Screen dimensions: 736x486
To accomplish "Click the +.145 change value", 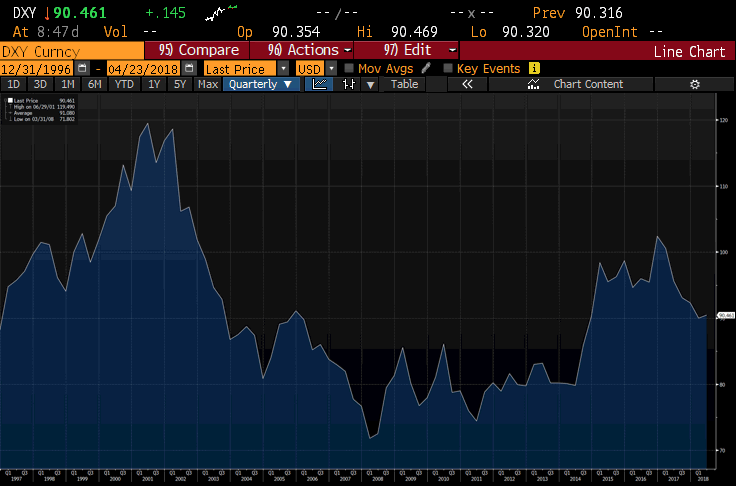I will [x=166, y=13].
